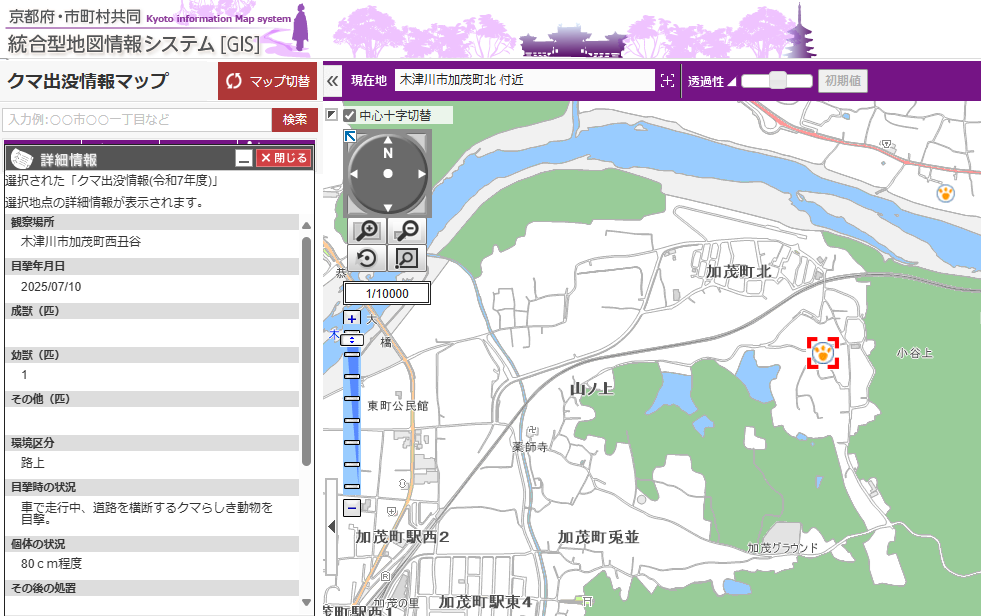Click the 透過性 transparency slider handle
Screen dimensions: 981x616
777,81
